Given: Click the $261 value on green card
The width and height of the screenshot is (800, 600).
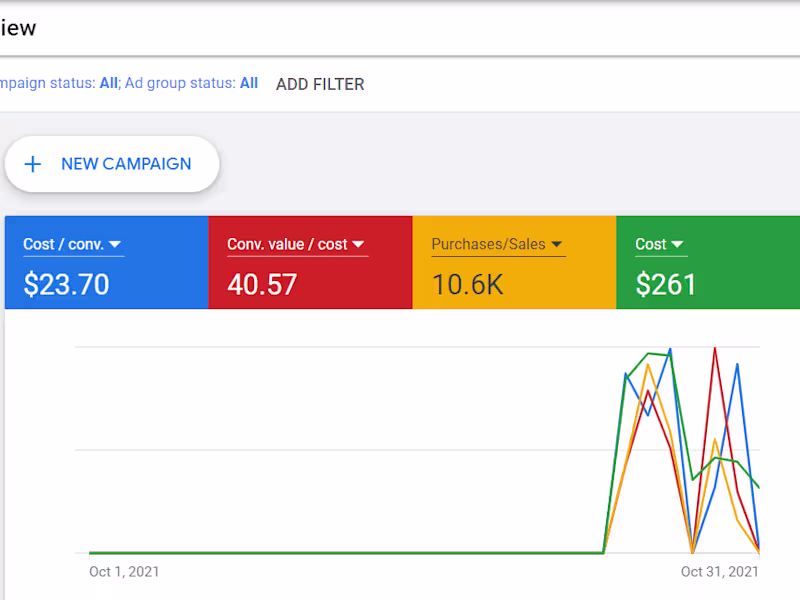Looking at the screenshot, I should click(666, 285).
